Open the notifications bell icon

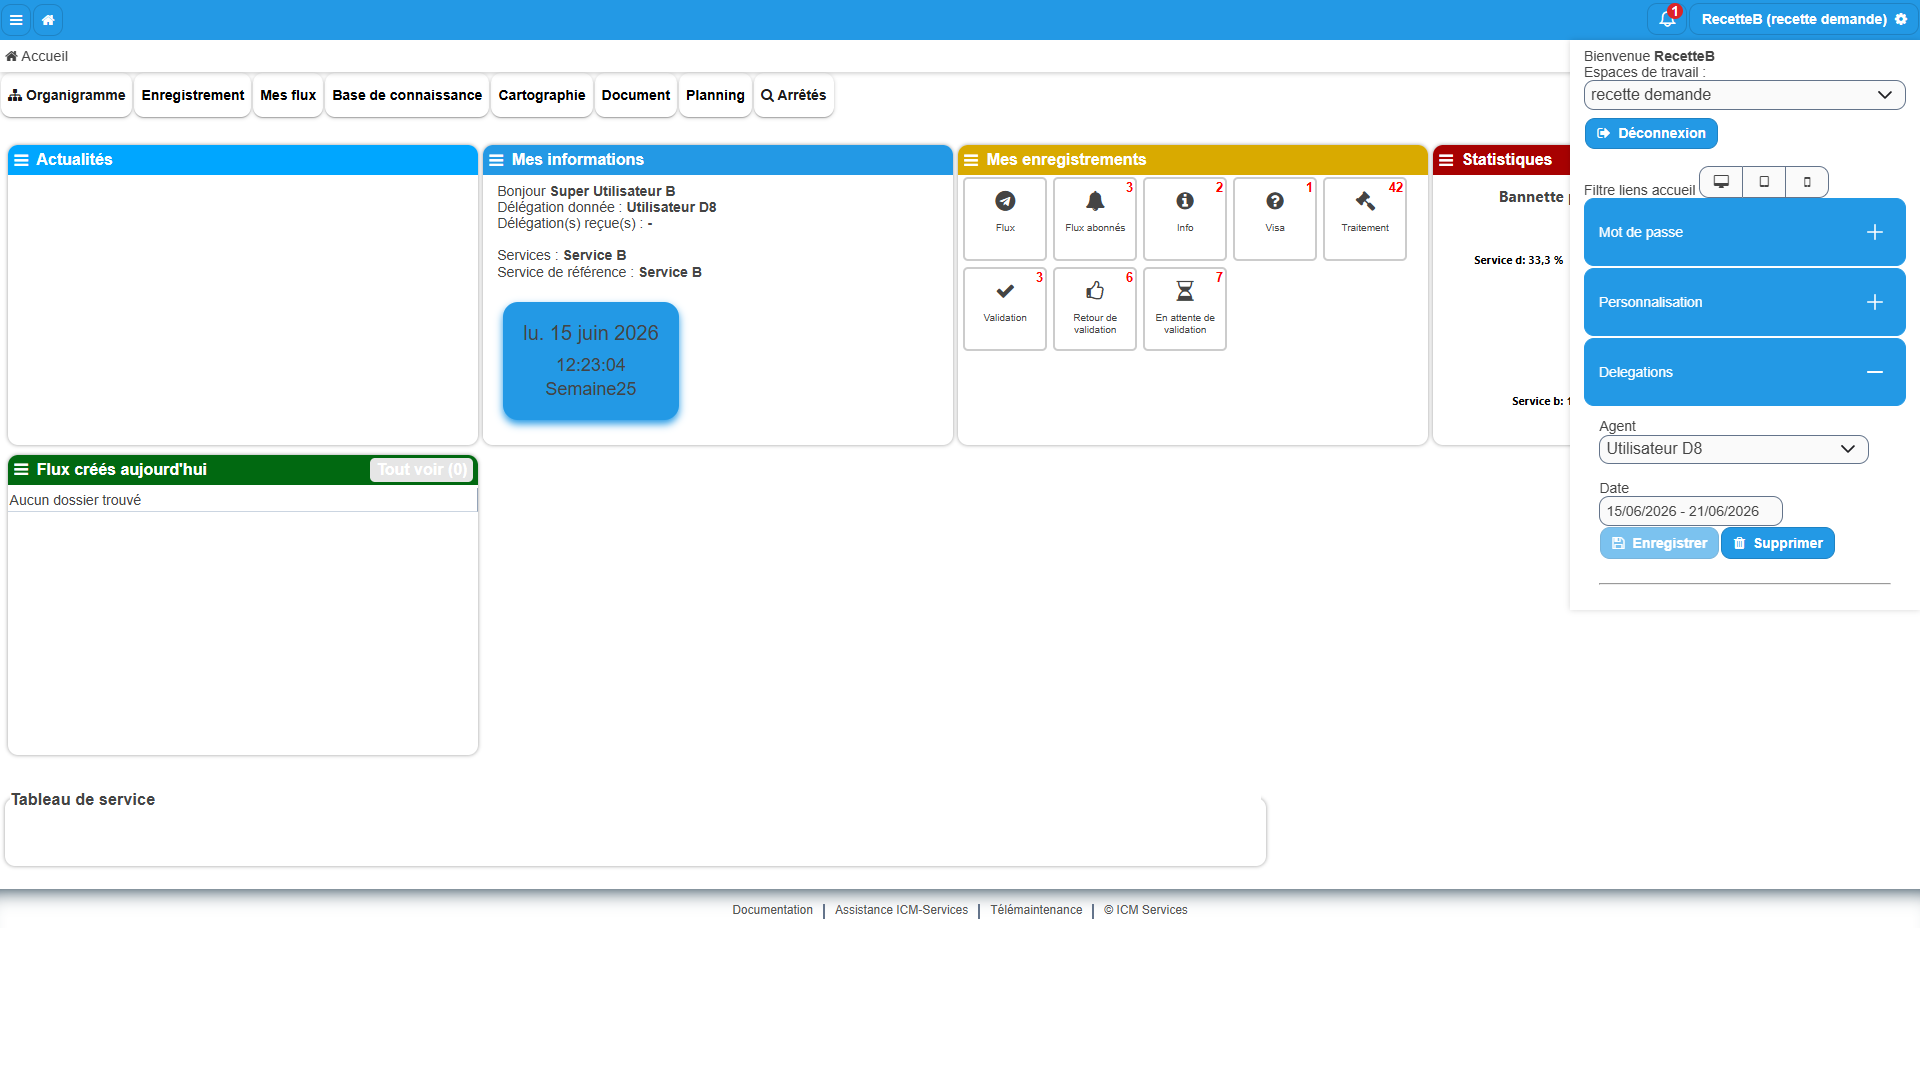tap(1666, 19)
